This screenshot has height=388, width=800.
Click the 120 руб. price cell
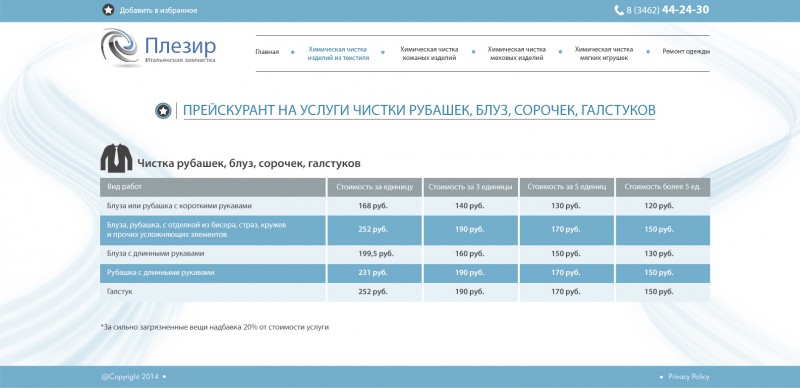[663, 206]
